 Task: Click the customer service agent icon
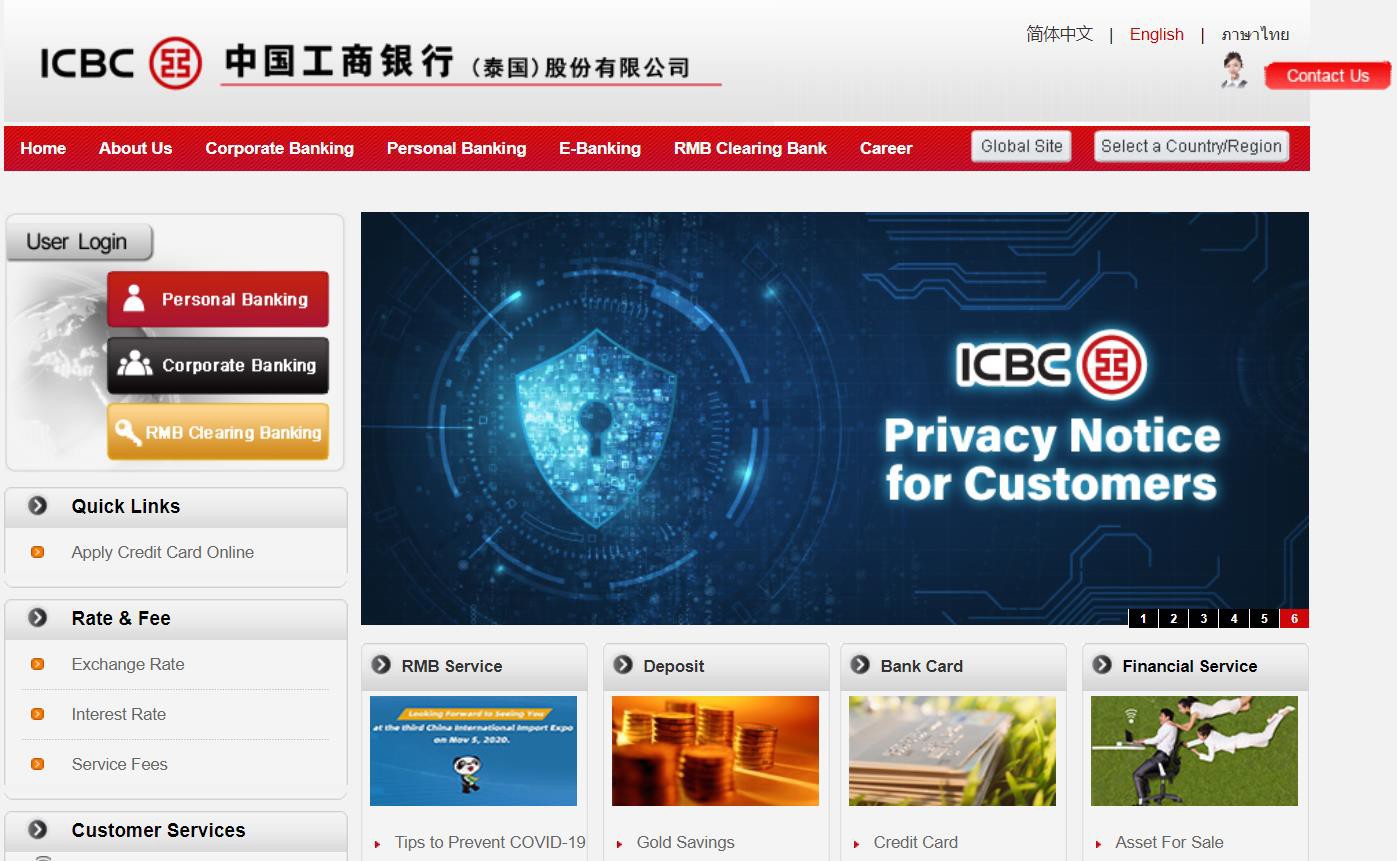click(1235, 71)
